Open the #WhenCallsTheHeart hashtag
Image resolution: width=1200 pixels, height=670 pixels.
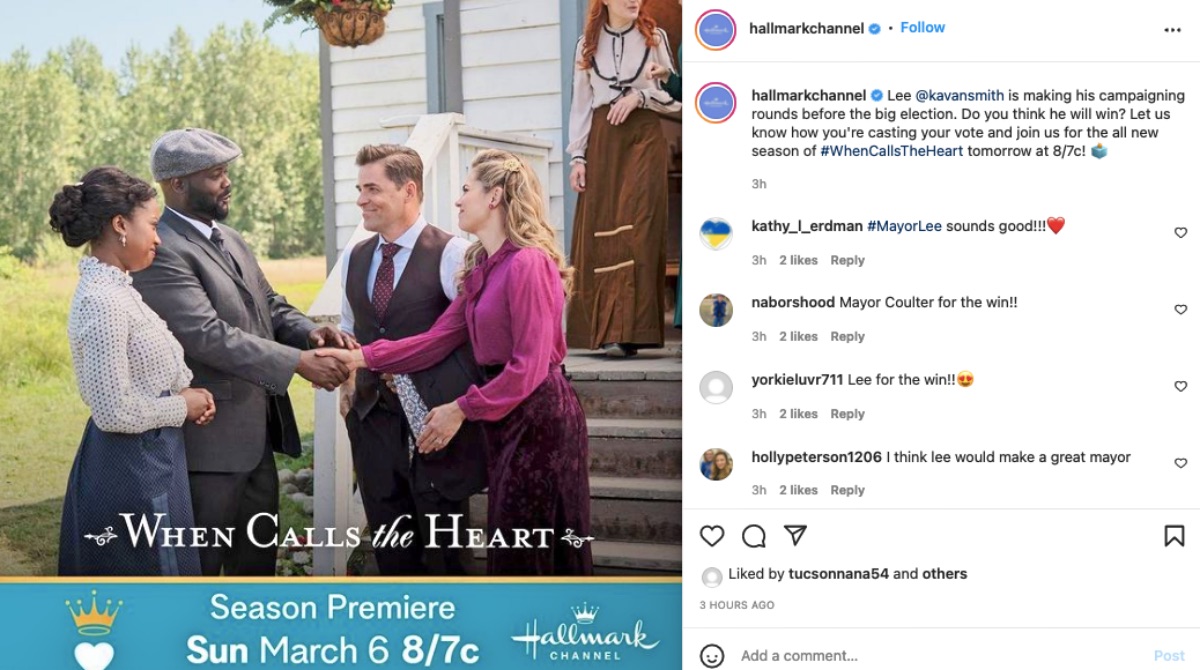pos(891,151)
